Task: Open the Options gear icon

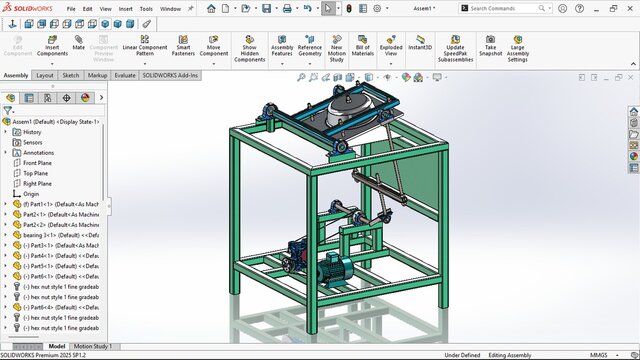Action: point(377,8)
